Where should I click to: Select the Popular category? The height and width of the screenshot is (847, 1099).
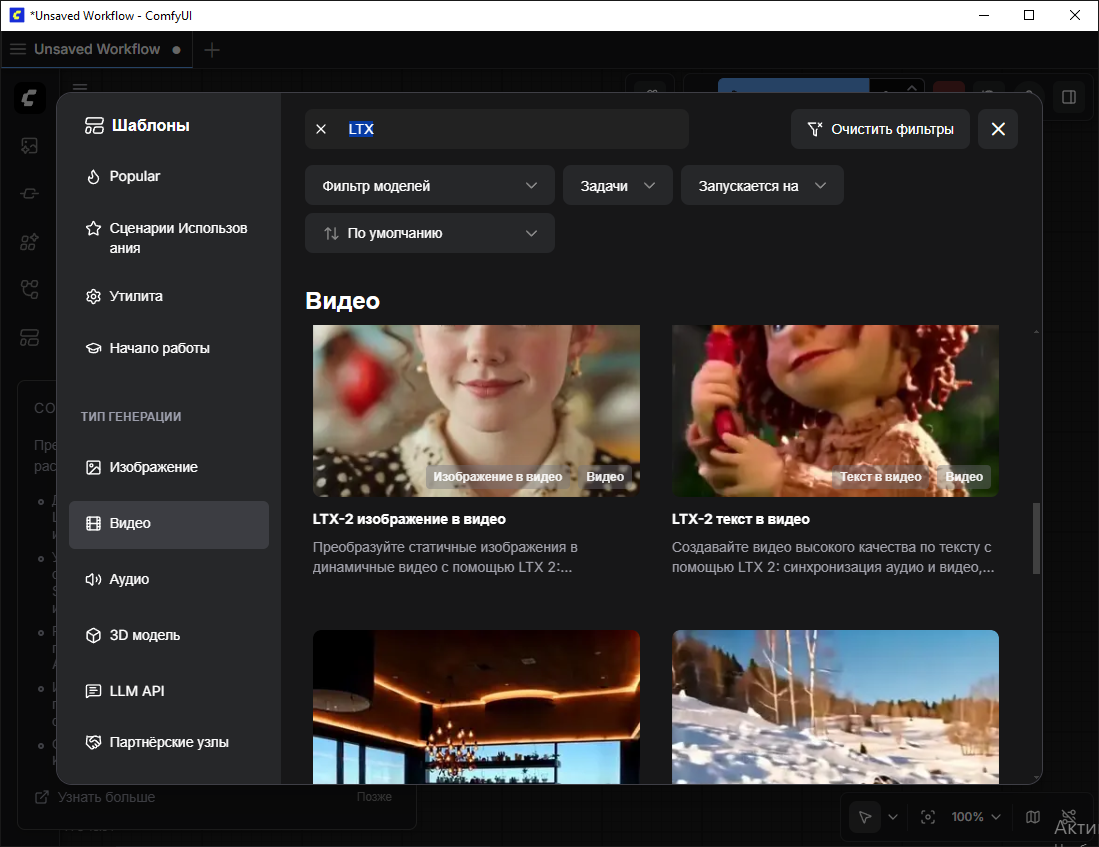click(169, 176)
